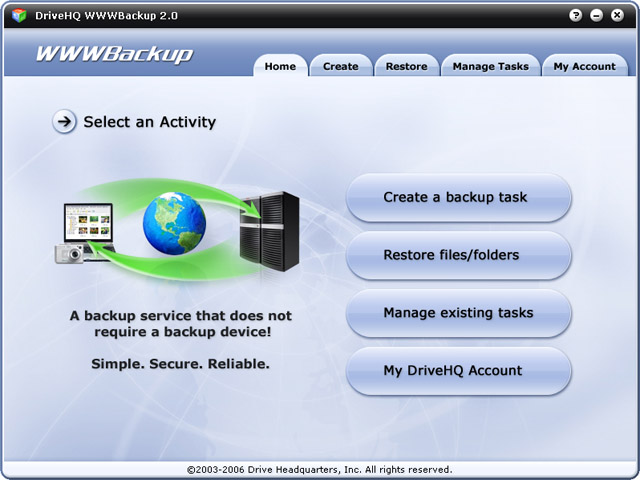Click the globe illustration
The width and height of the screenshot is (640, 480).
tap(173, 225)
